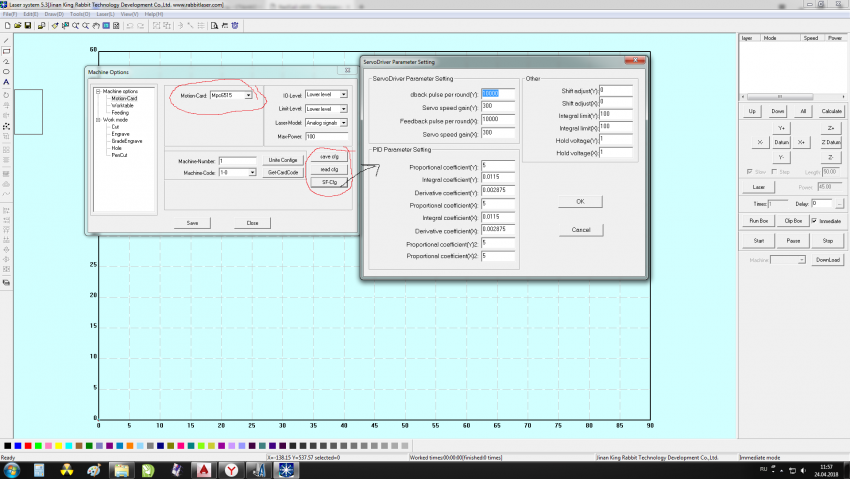
Task: Select the rectangle drawing tool
Action: click(x=6, y=51)
